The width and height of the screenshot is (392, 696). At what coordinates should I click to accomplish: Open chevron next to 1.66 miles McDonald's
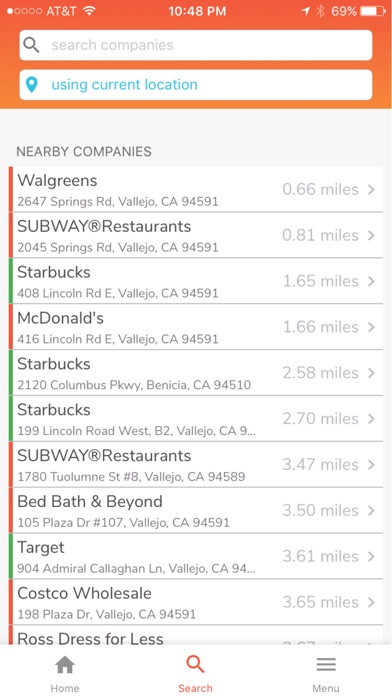pyautogui.click(x=371, y=327)
